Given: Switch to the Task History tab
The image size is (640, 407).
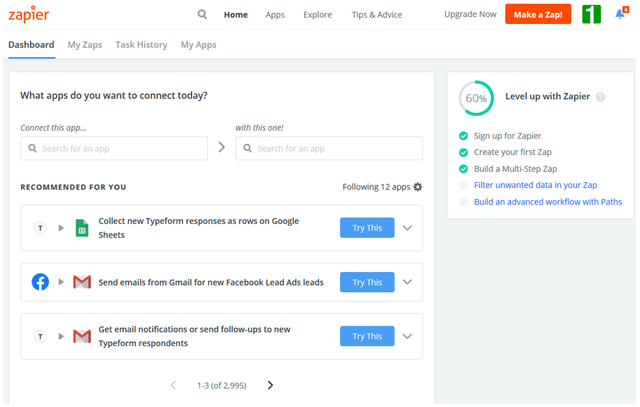Looking at the screenshot, I should click(141, 44).
